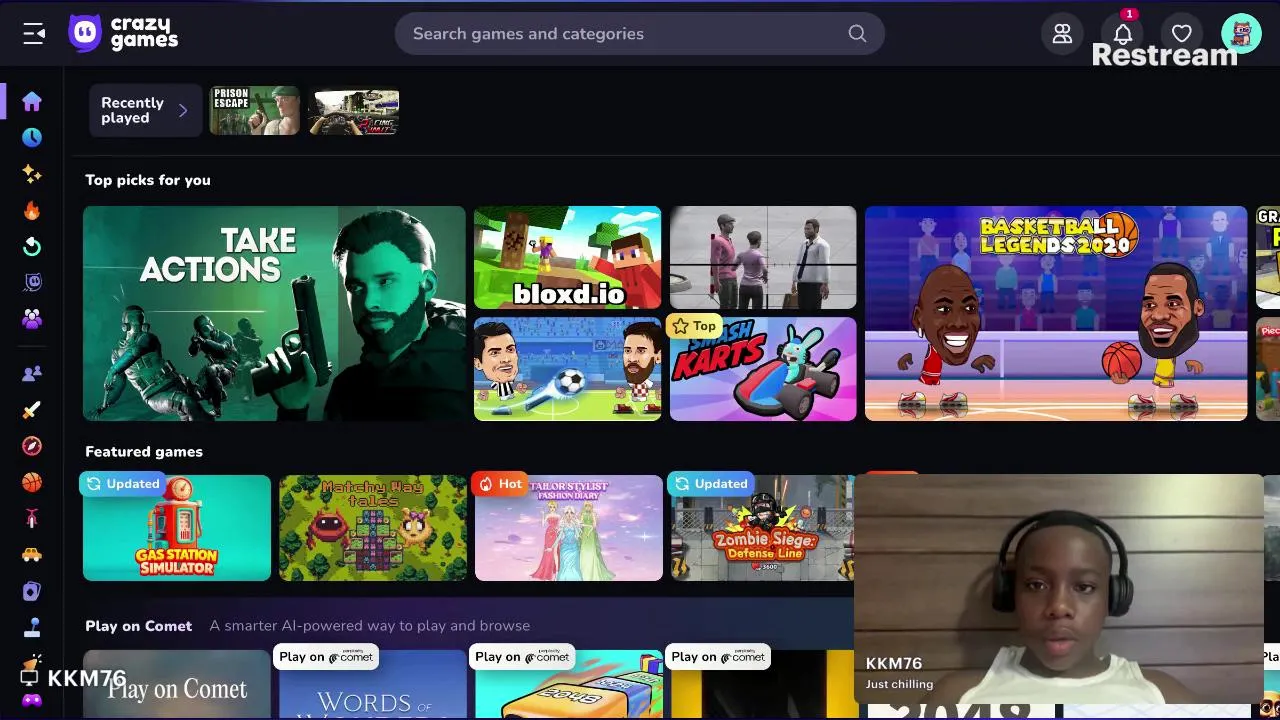Screen dimensions: 1280x720
Task: Click Play on Comet badge on Words card
Action: coord(326,657)
